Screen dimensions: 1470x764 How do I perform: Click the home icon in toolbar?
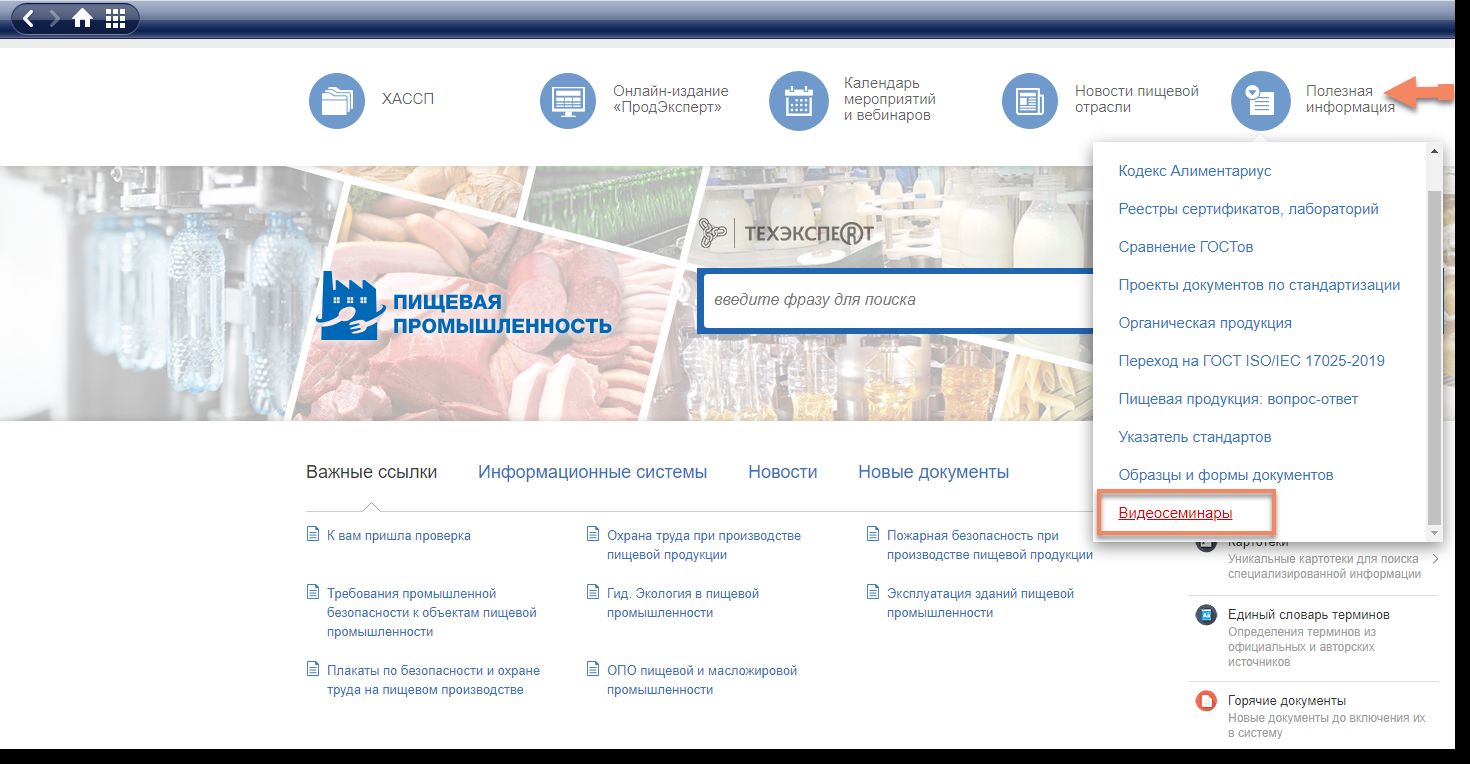pyautogui.click(x=82, y=18)
